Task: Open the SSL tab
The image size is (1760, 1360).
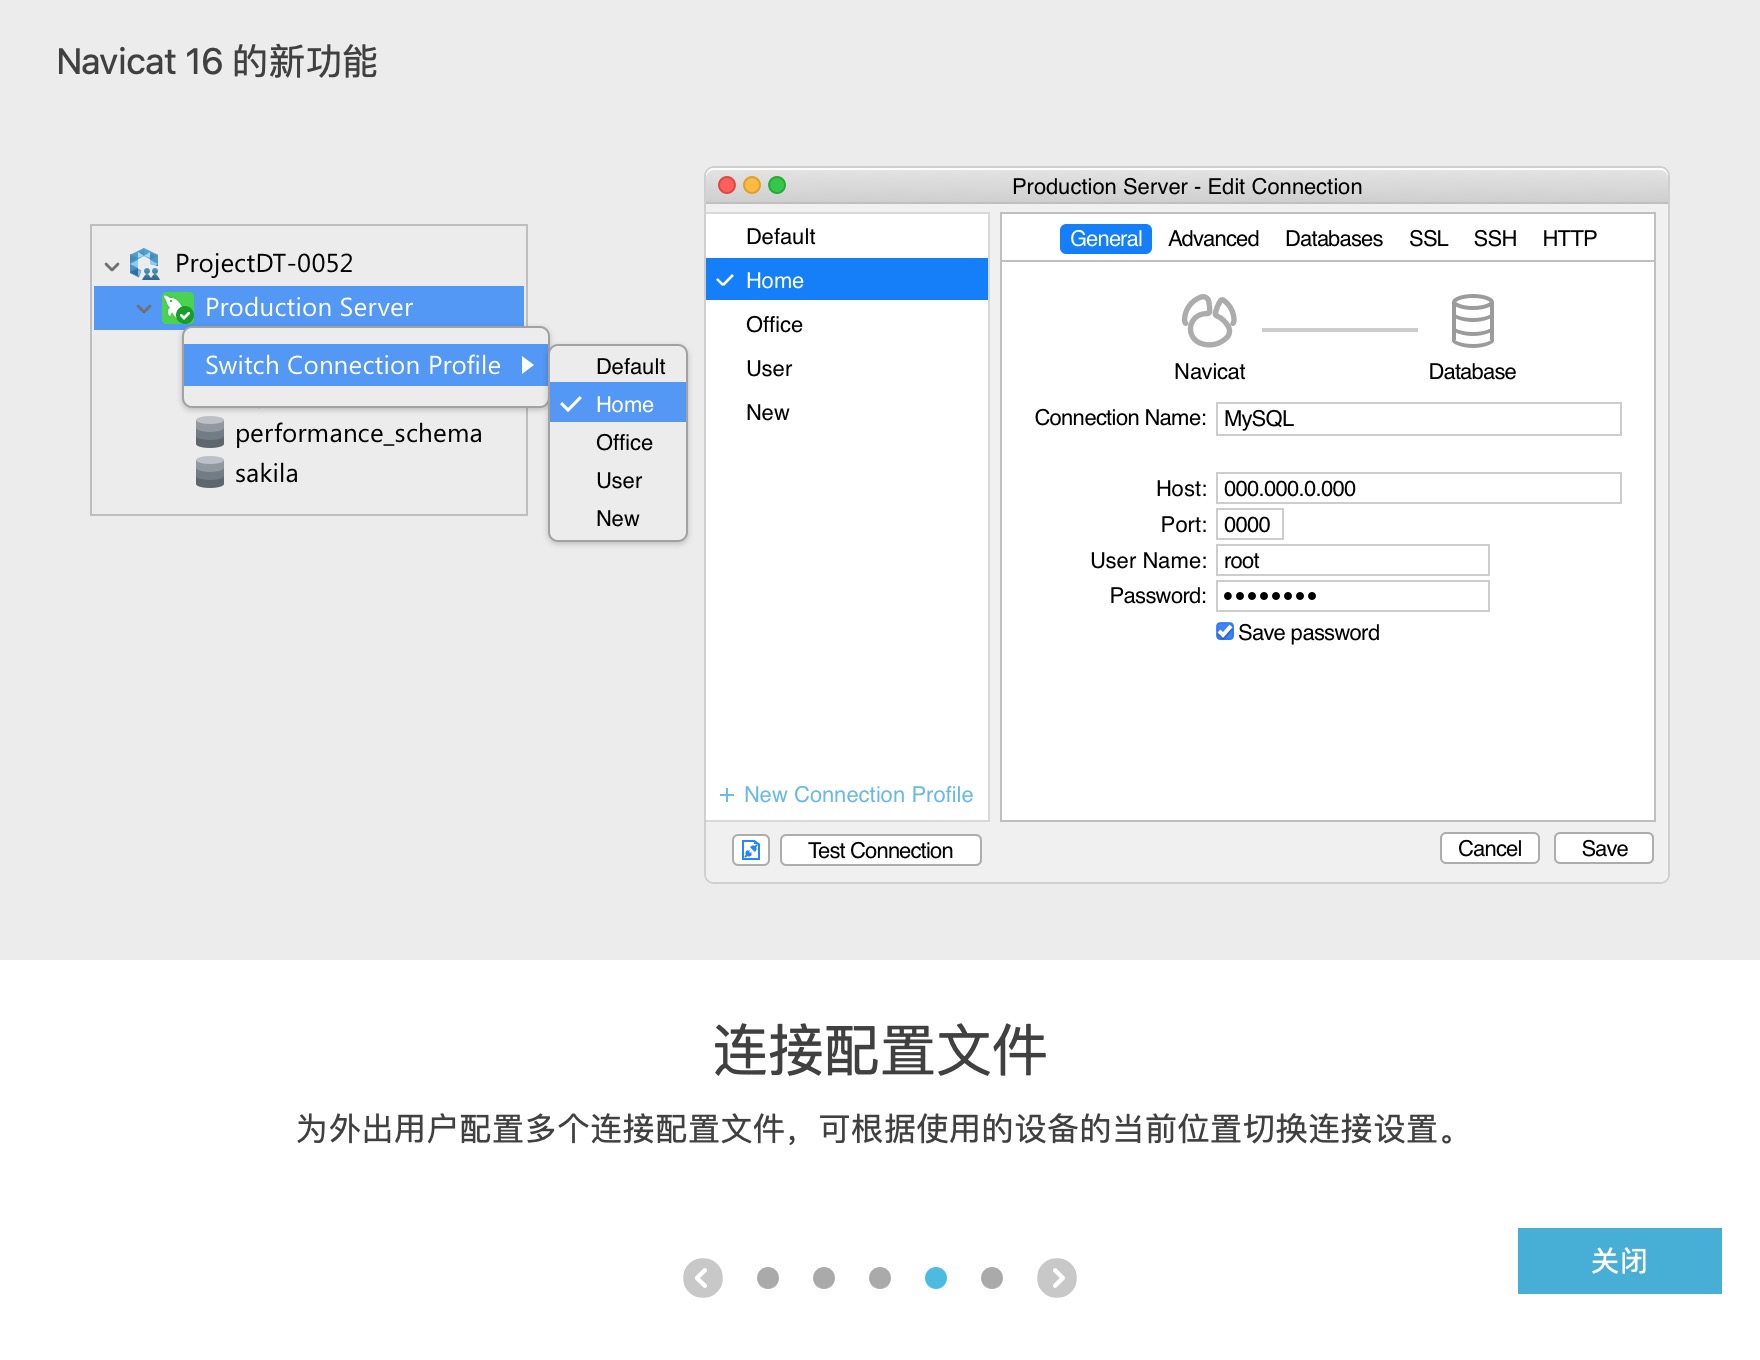Action: [1427, 238]
